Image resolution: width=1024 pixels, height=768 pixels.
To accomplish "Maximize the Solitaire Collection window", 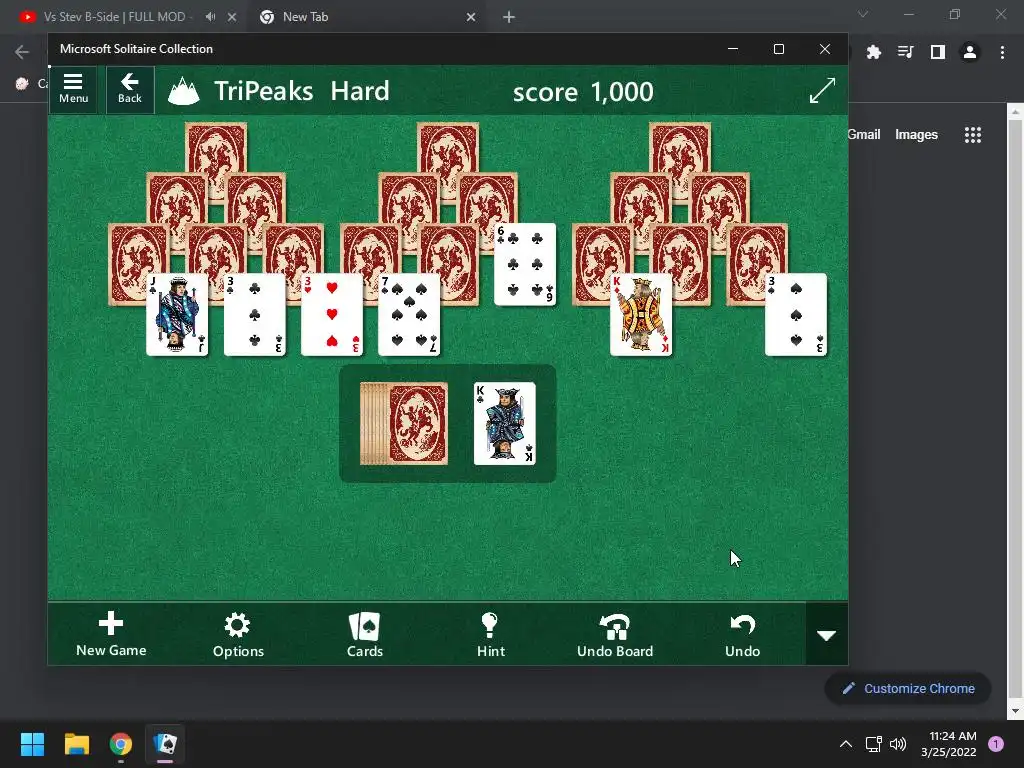I will tap(778, 49).
